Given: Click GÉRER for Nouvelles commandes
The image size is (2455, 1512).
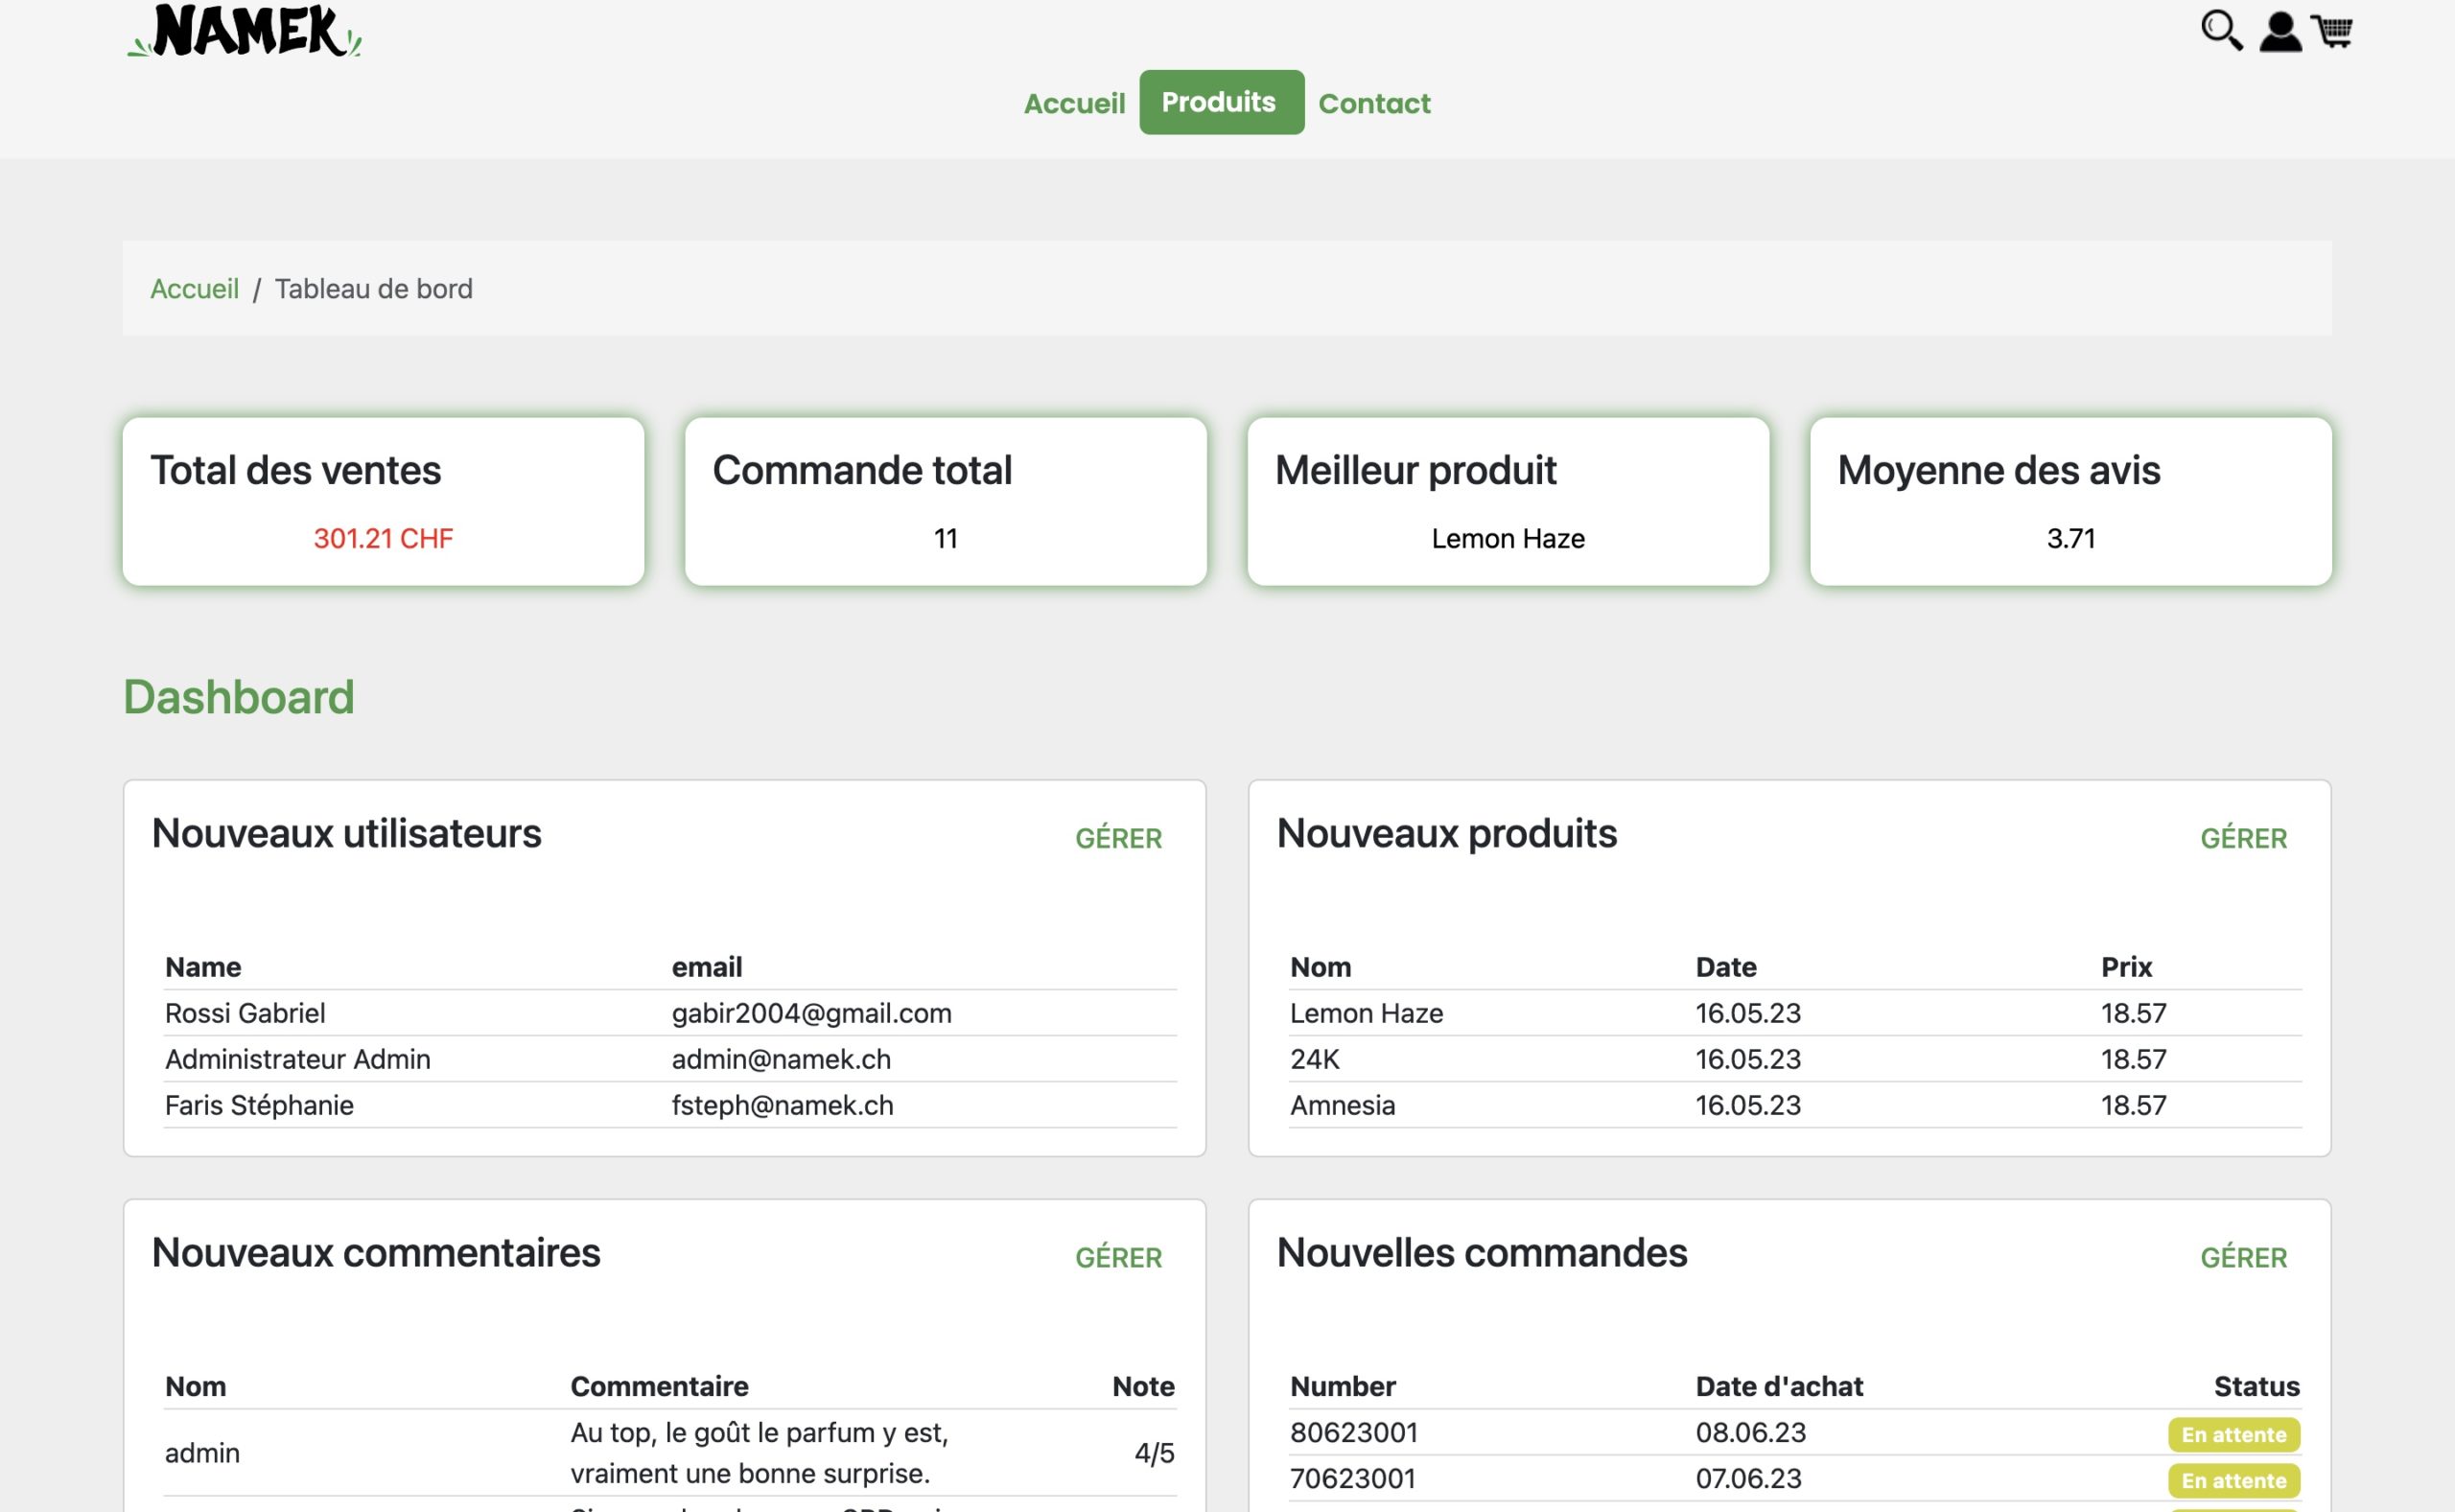Looking at the screenshot, I should (x=2243, y=1257).
